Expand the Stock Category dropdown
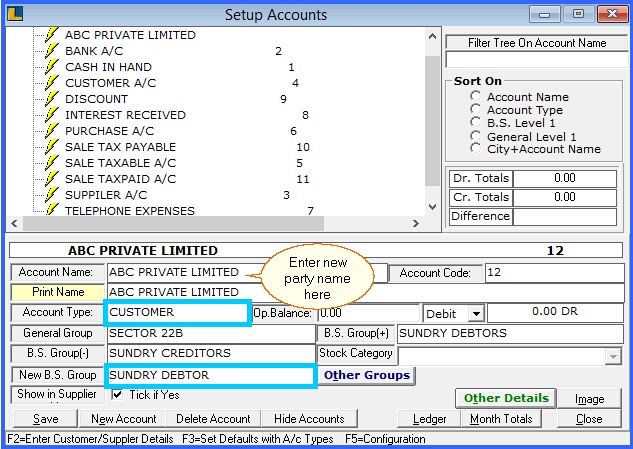 pyautogui.click(x=612, y=355)
